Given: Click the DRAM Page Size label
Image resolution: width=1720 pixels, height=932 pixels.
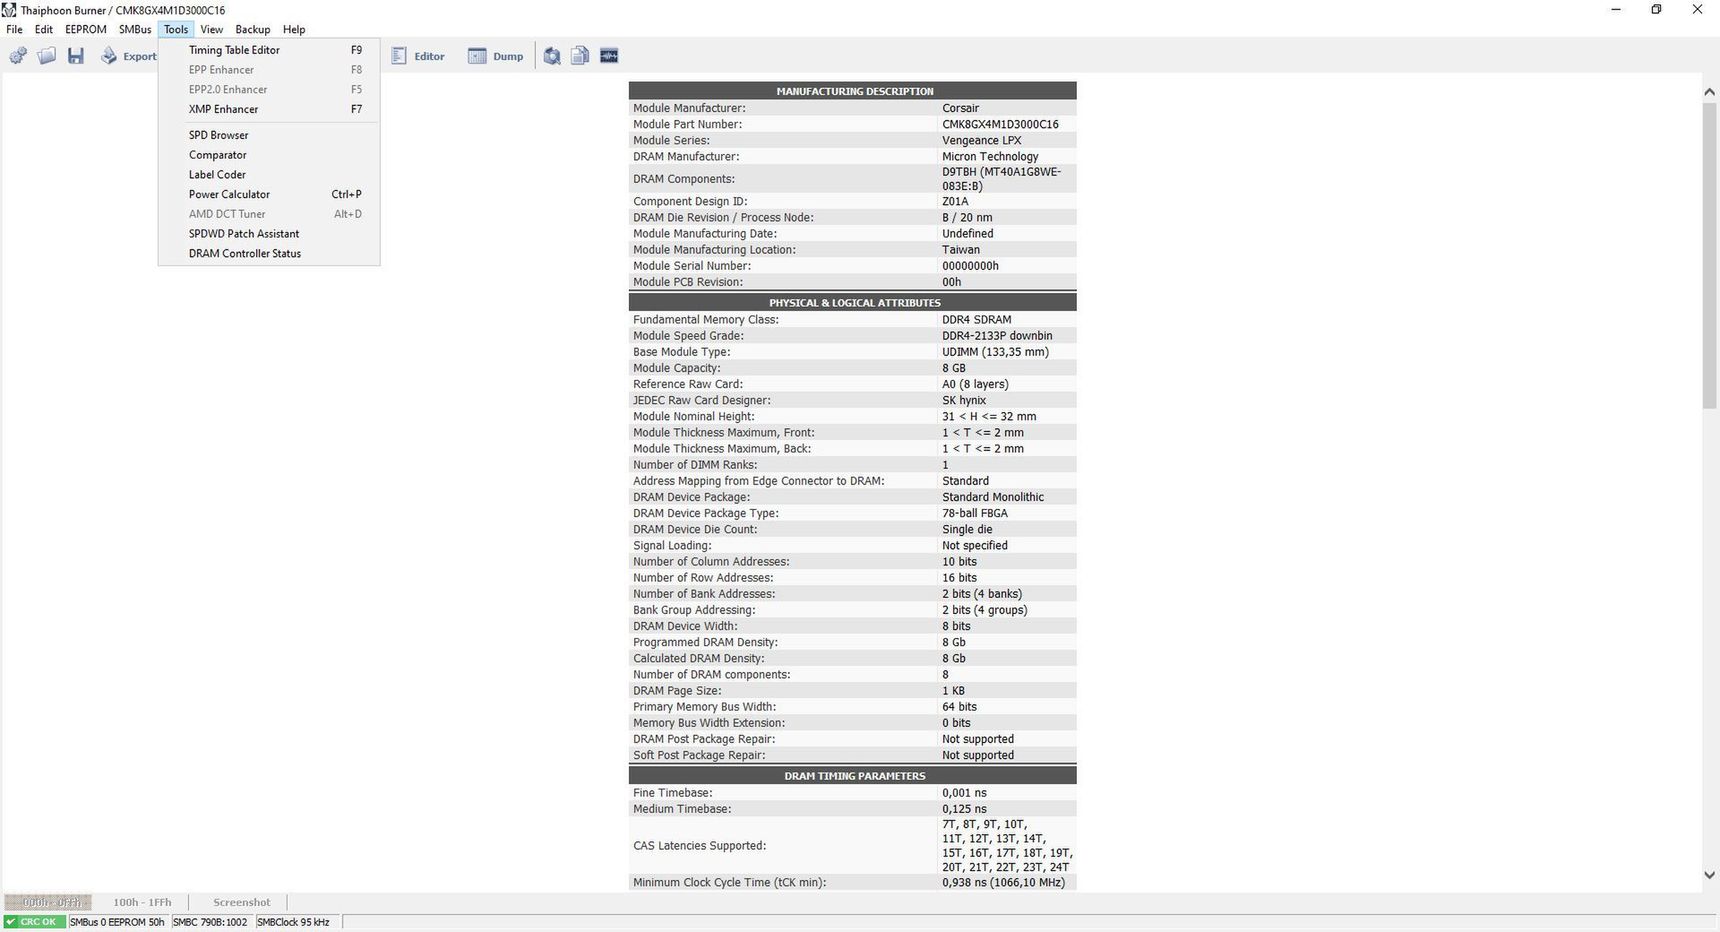Looking at the screenshot, I should click(x=677, y=691).
